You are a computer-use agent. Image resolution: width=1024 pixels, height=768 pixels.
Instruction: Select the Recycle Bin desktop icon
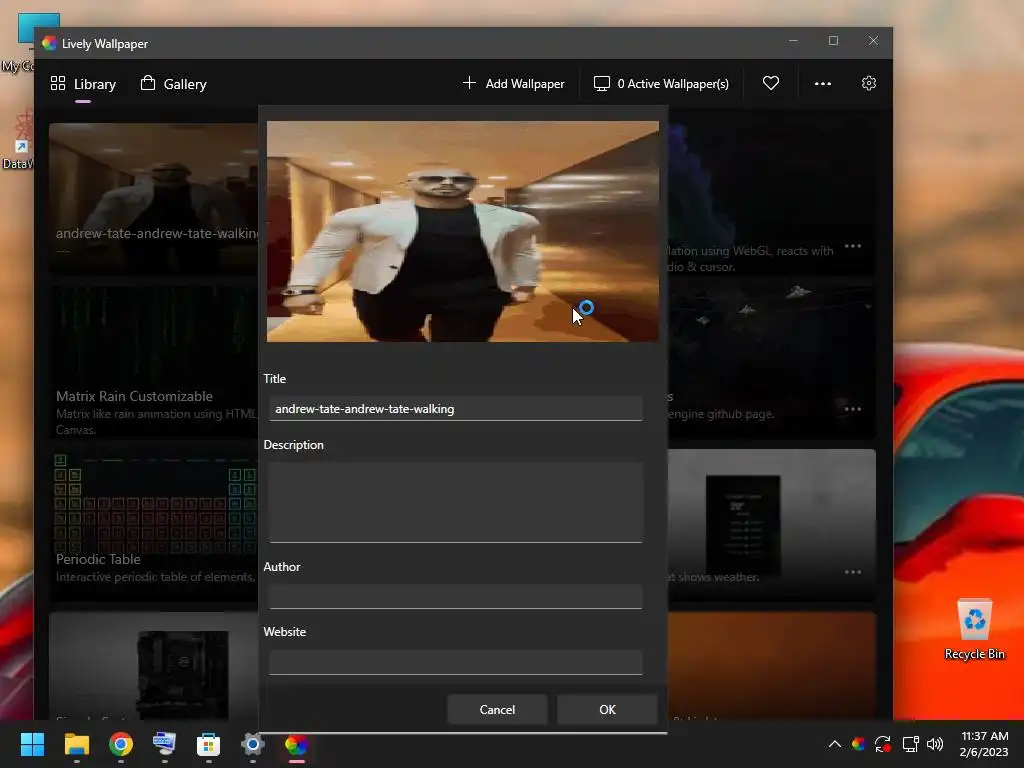[974, 630]
